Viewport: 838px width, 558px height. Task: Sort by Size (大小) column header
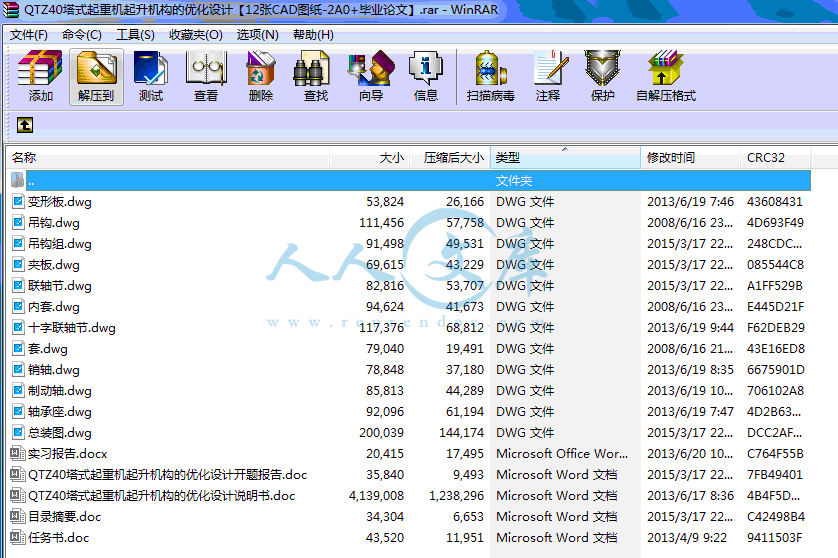coord(370,158)
